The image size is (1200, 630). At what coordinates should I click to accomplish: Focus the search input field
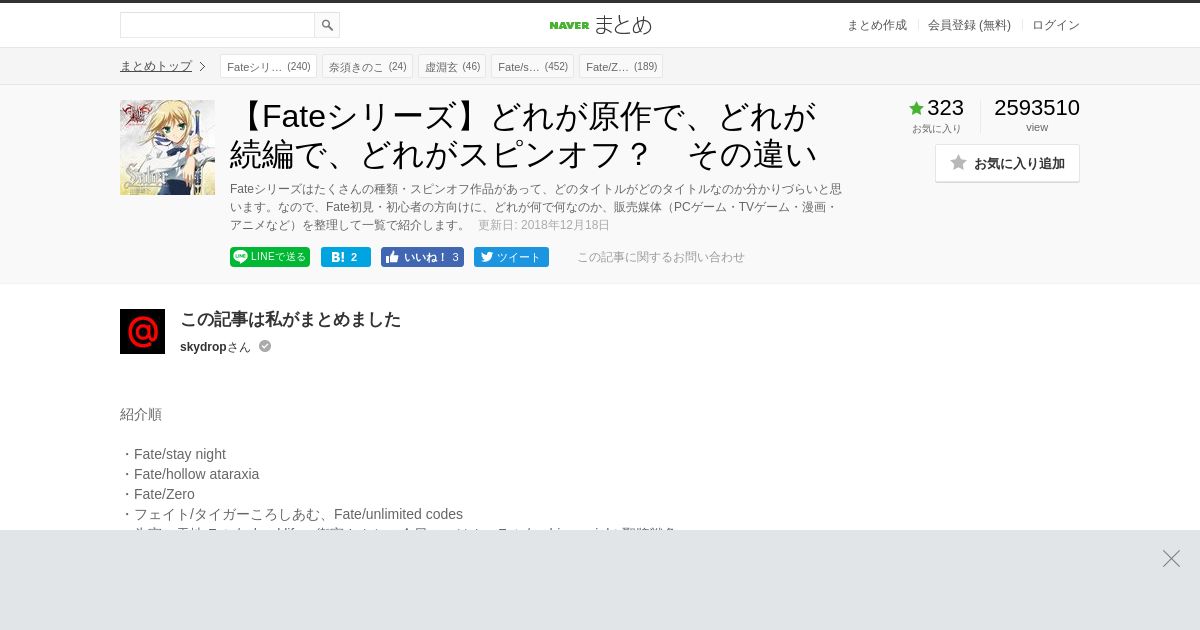(217, 25)
